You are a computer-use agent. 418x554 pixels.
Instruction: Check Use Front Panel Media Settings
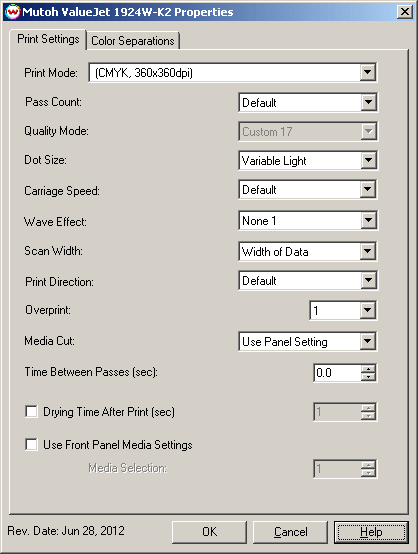[31, 444]
